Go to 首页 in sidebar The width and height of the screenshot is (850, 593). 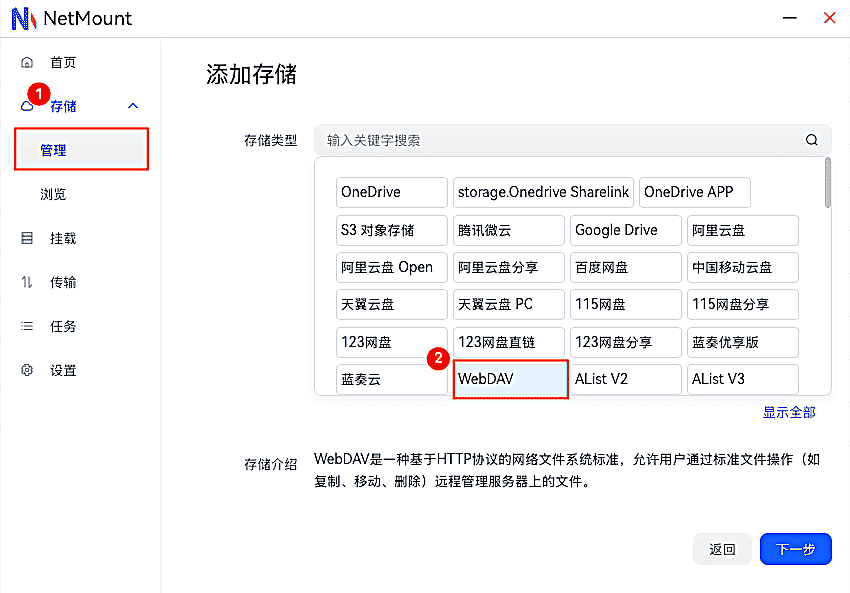click(x=63, y=62)
